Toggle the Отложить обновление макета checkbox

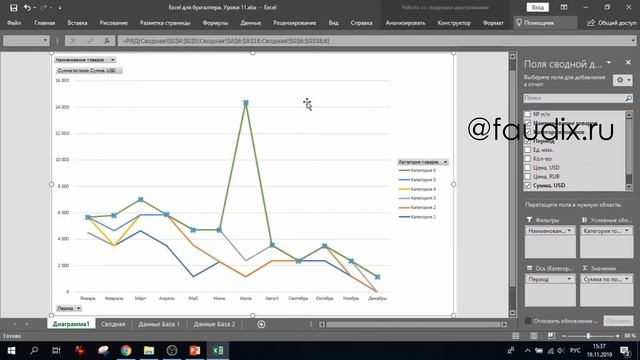(528, 321)
